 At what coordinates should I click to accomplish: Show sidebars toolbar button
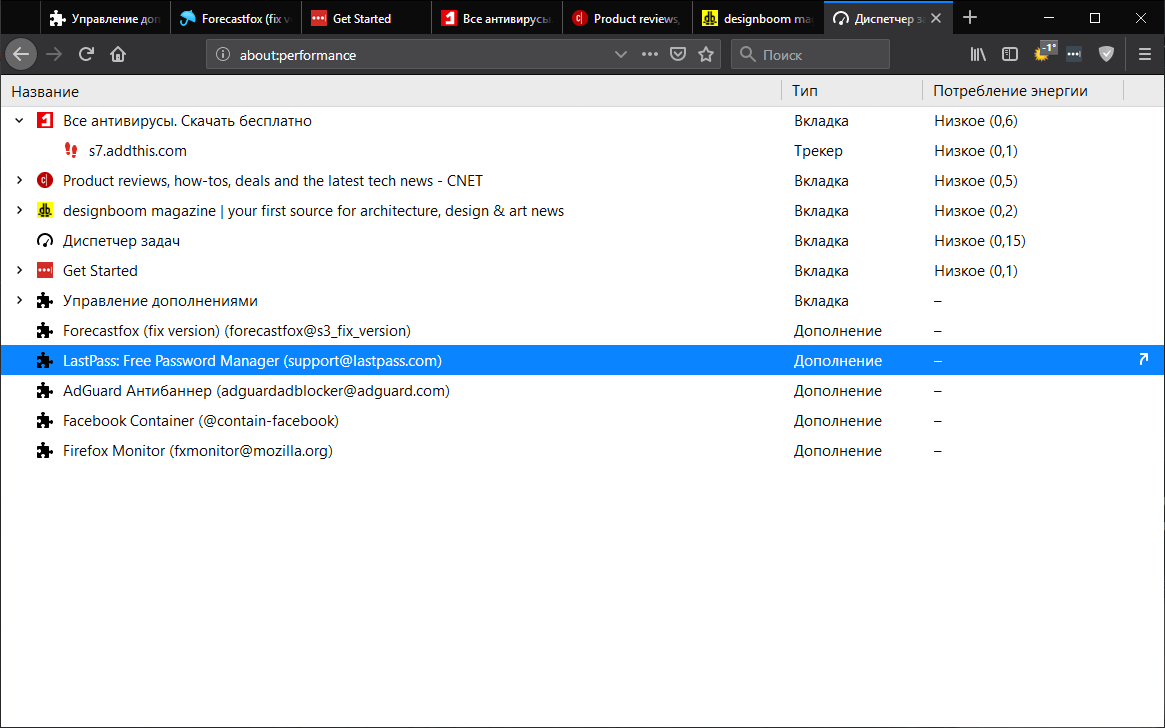click(1010, 54)
